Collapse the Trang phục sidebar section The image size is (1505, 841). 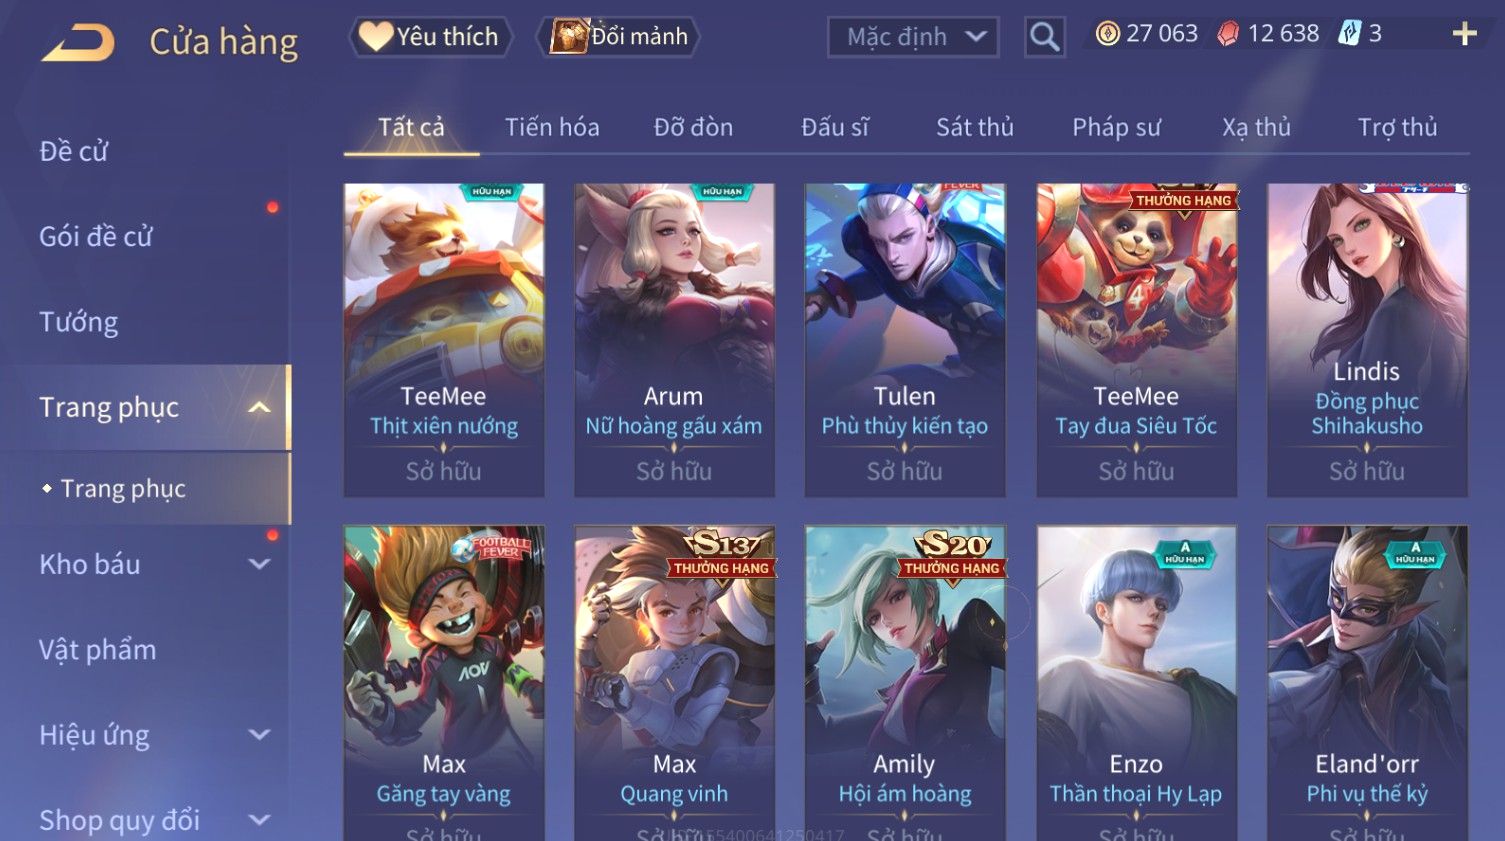click(259, 407)
